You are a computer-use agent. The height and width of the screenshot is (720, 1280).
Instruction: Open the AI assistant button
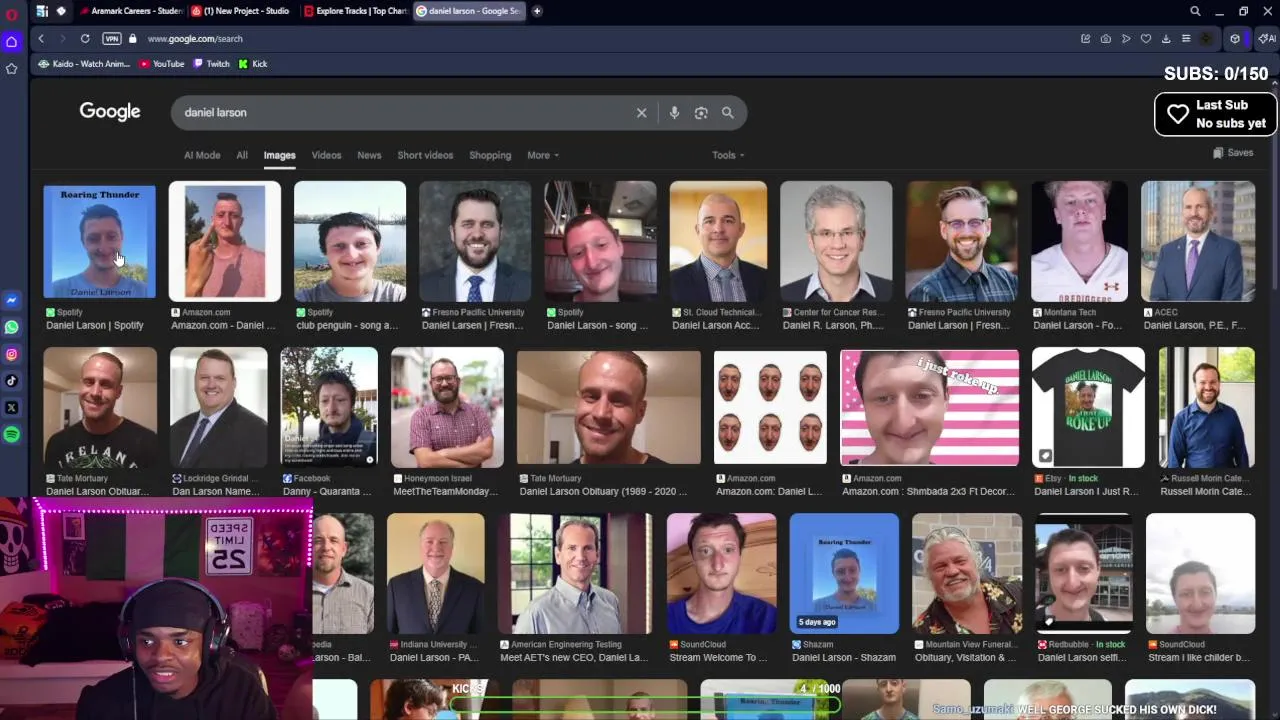[x=1266, y=39]
